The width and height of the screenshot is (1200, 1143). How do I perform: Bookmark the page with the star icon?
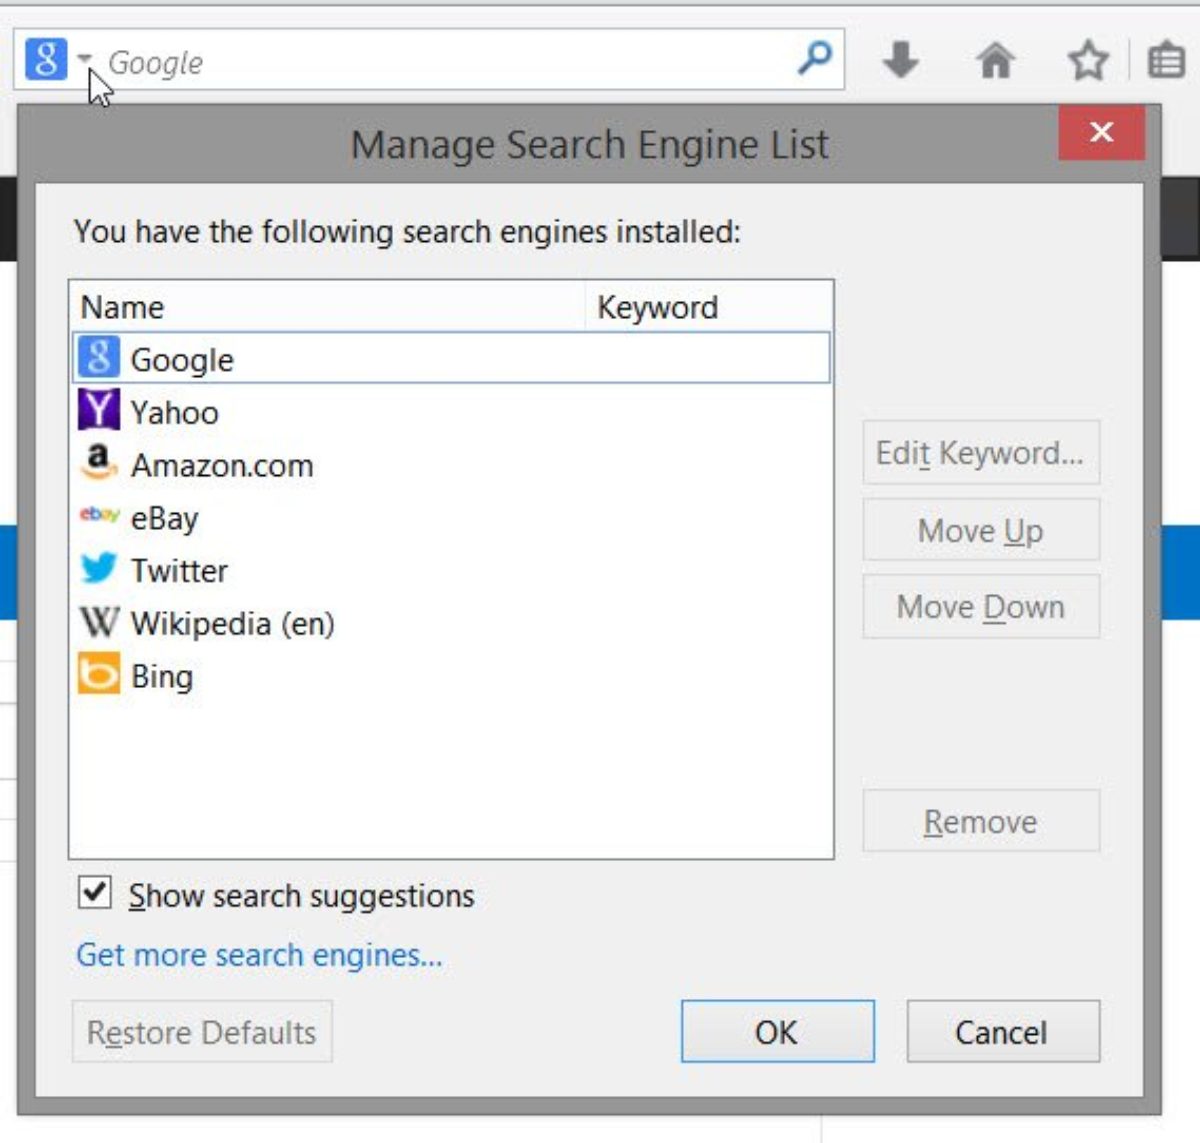[1087, 61]
